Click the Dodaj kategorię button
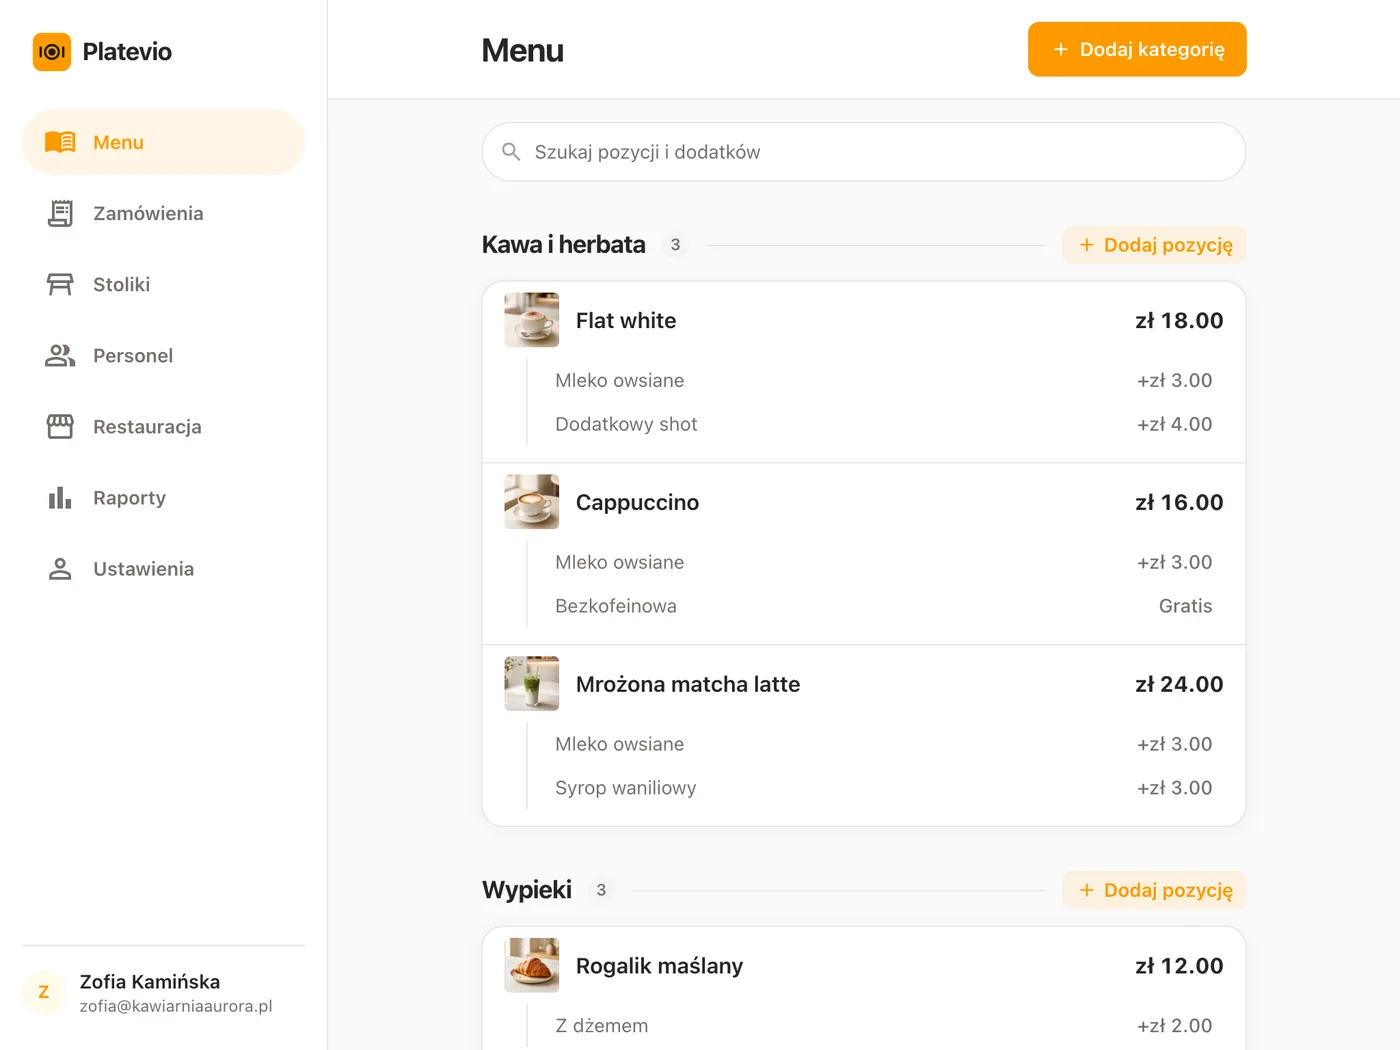Image resolution: width=1400 pixels, height=1050 pixels. coord(1137,49)
